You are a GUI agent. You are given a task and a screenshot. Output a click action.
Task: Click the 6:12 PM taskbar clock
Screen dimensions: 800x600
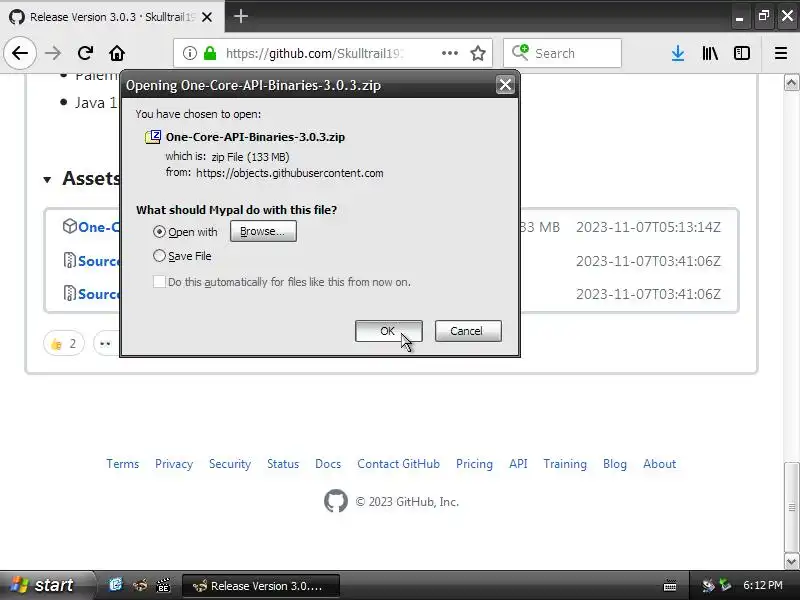pos(763,585)
